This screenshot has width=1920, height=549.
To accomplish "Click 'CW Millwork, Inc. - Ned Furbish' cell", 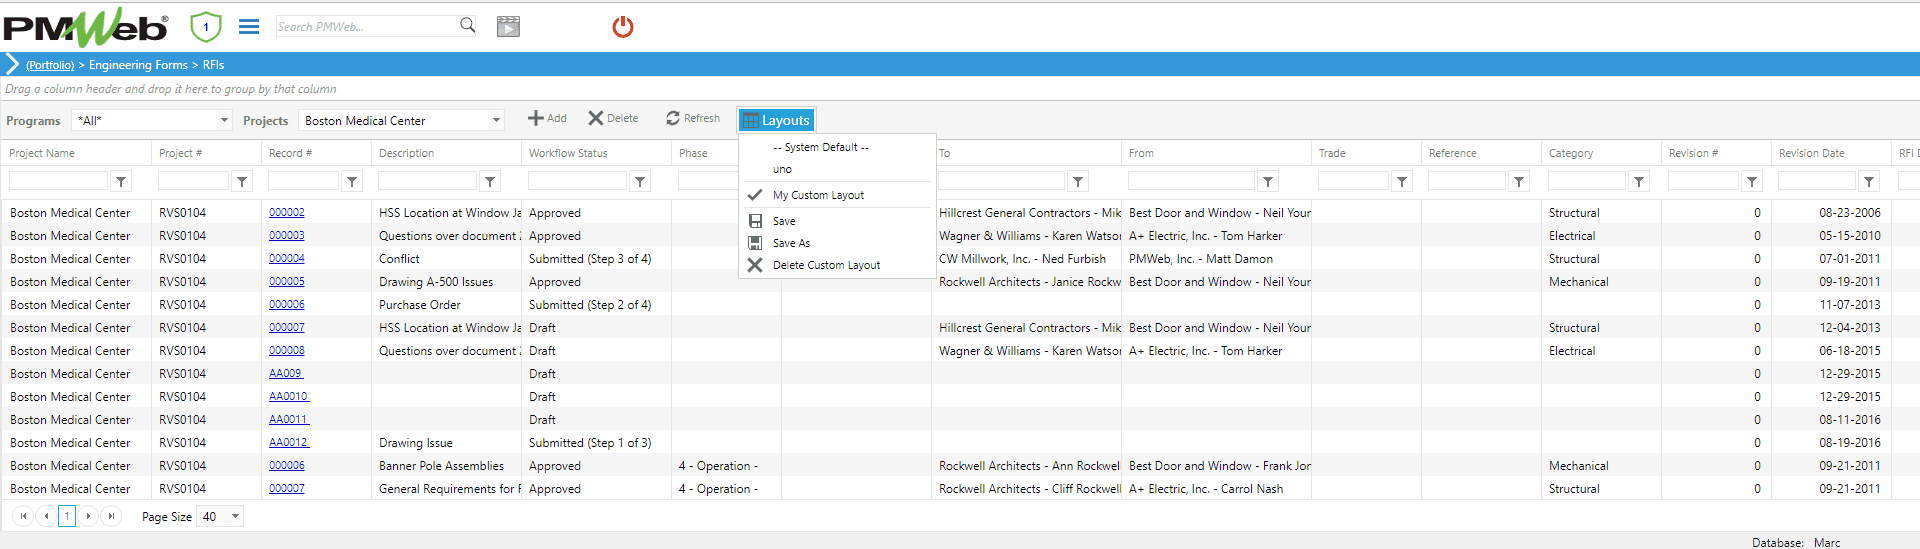I will pyautogui.click(x=1022, y=259).
